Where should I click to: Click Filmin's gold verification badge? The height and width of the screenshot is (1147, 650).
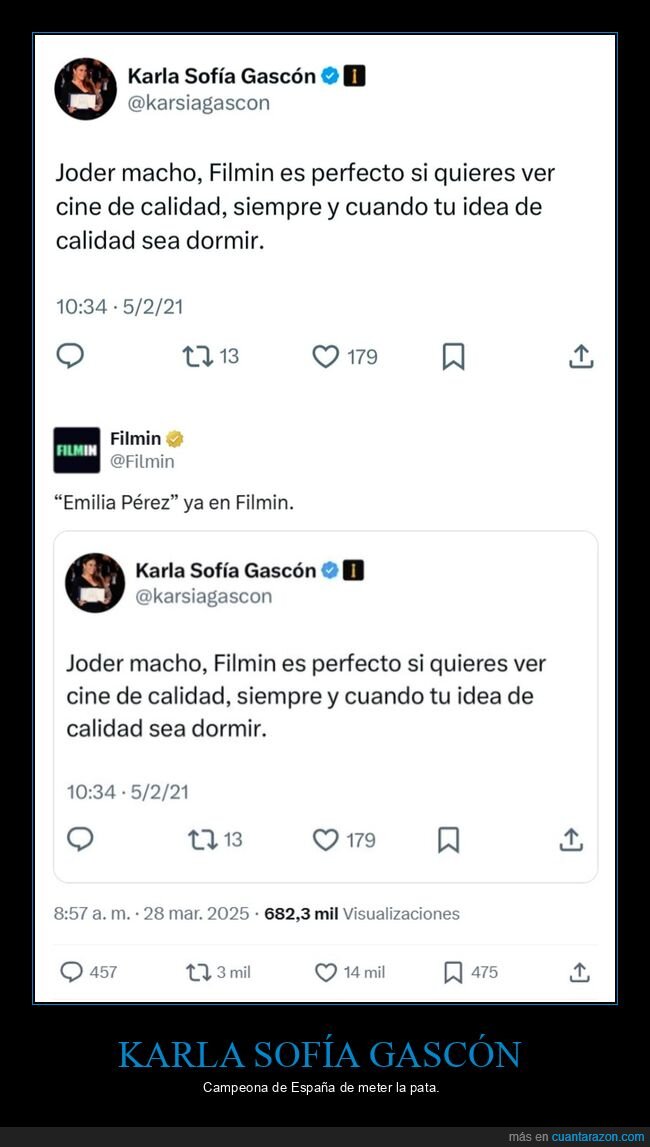coord(175,437)
